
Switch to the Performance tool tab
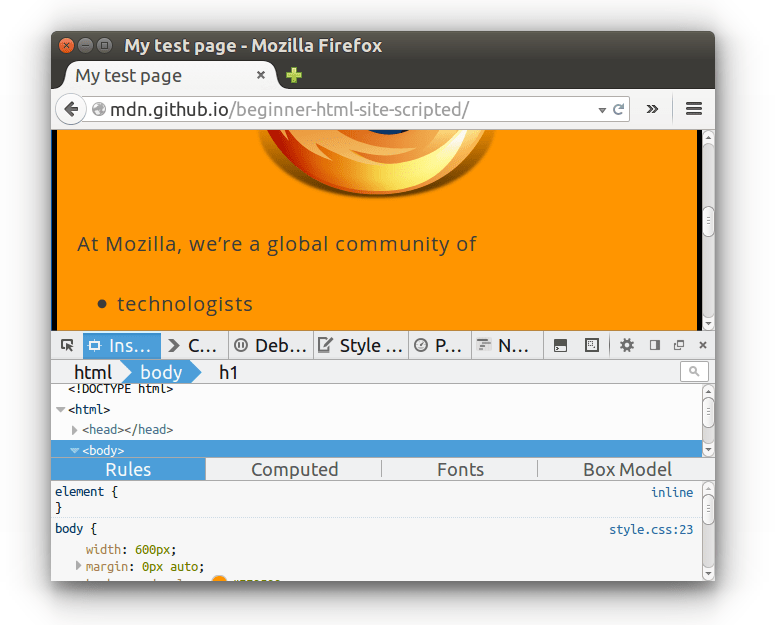click(439, 345)
